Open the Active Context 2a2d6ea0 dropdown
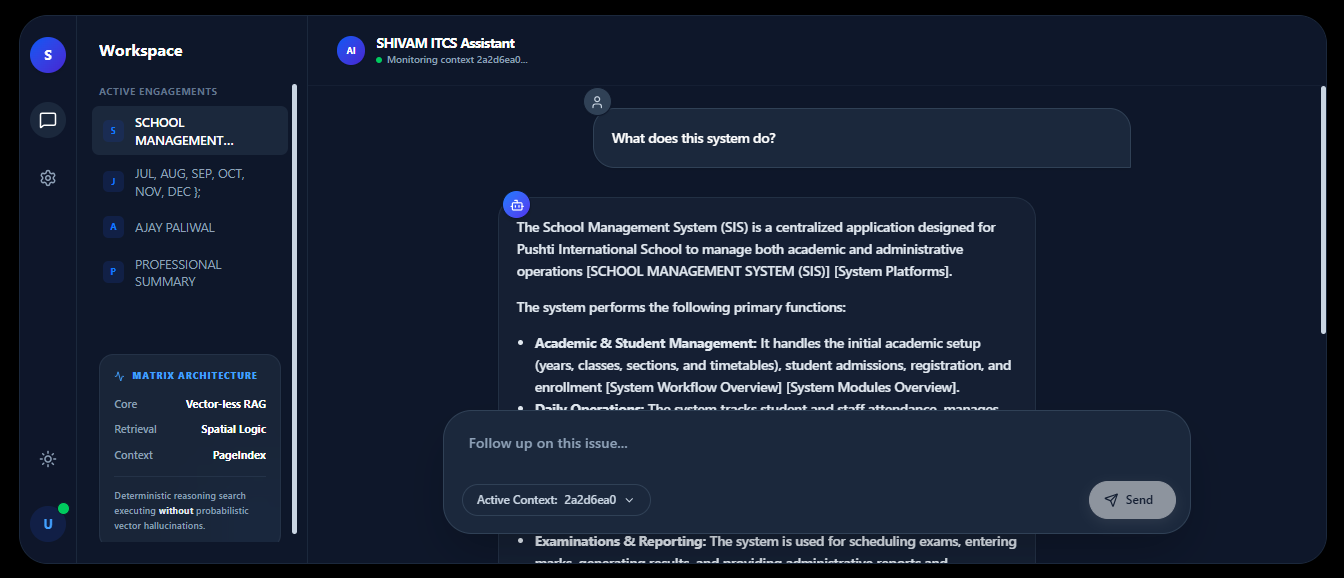The image size is (1344, 578). 556,500
